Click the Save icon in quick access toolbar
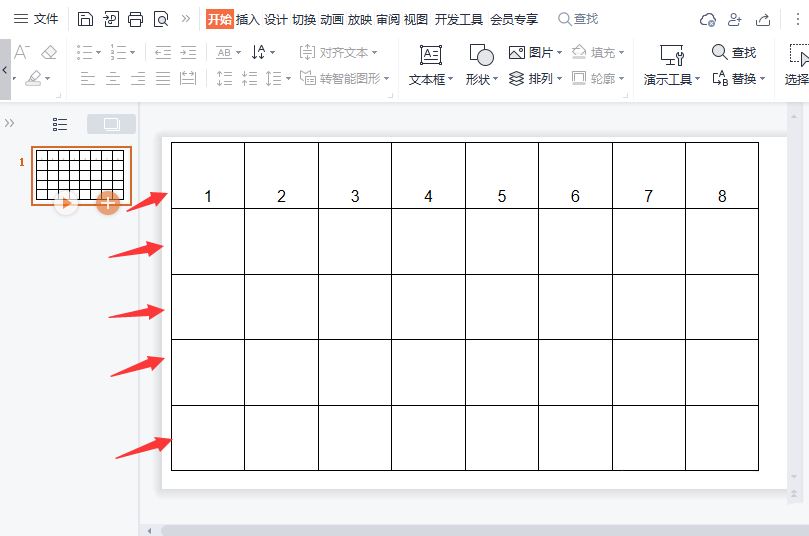 [86, 19]
